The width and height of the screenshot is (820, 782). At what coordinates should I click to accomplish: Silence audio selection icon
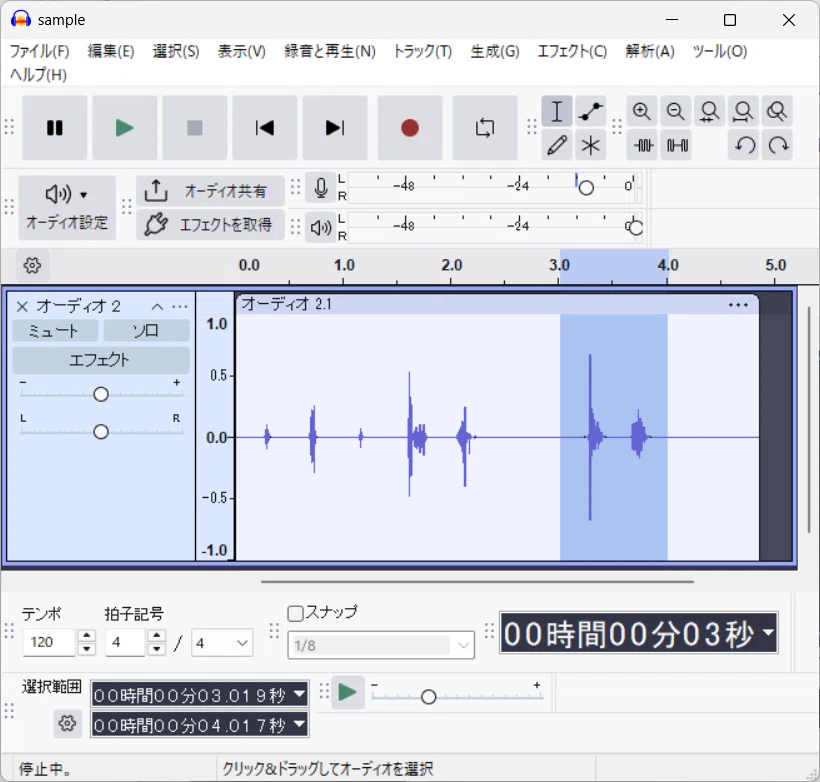[x=677, y=145]
